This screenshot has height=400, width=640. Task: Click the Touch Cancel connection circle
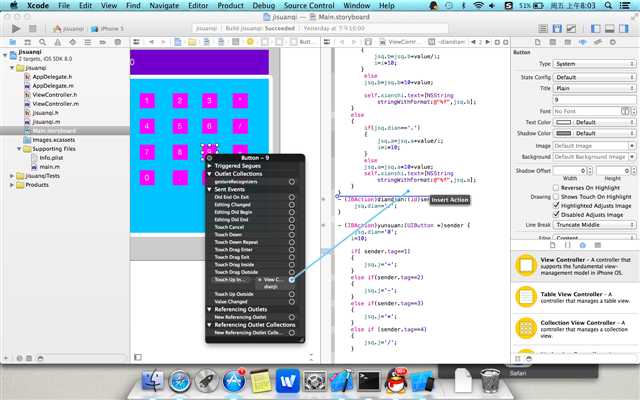point(291,227)
